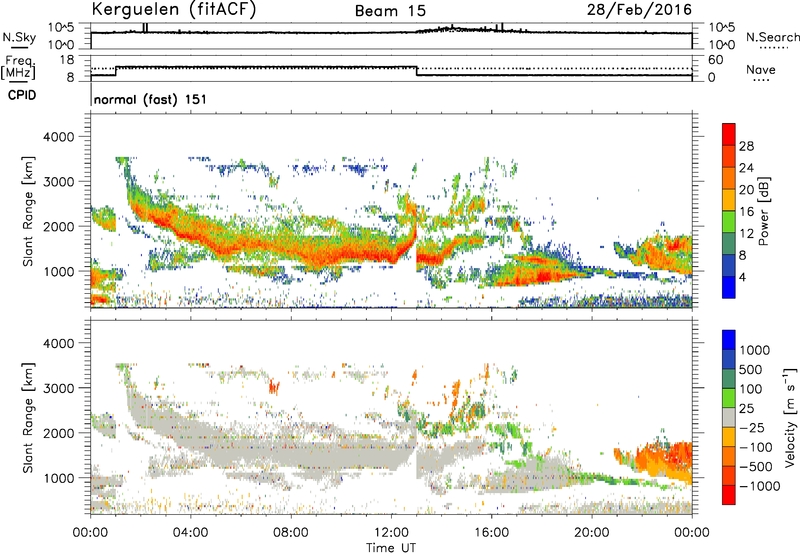Screen dimensions: 800x554
Task: Click the '08:00' time axis label
Action: [291, 532]
